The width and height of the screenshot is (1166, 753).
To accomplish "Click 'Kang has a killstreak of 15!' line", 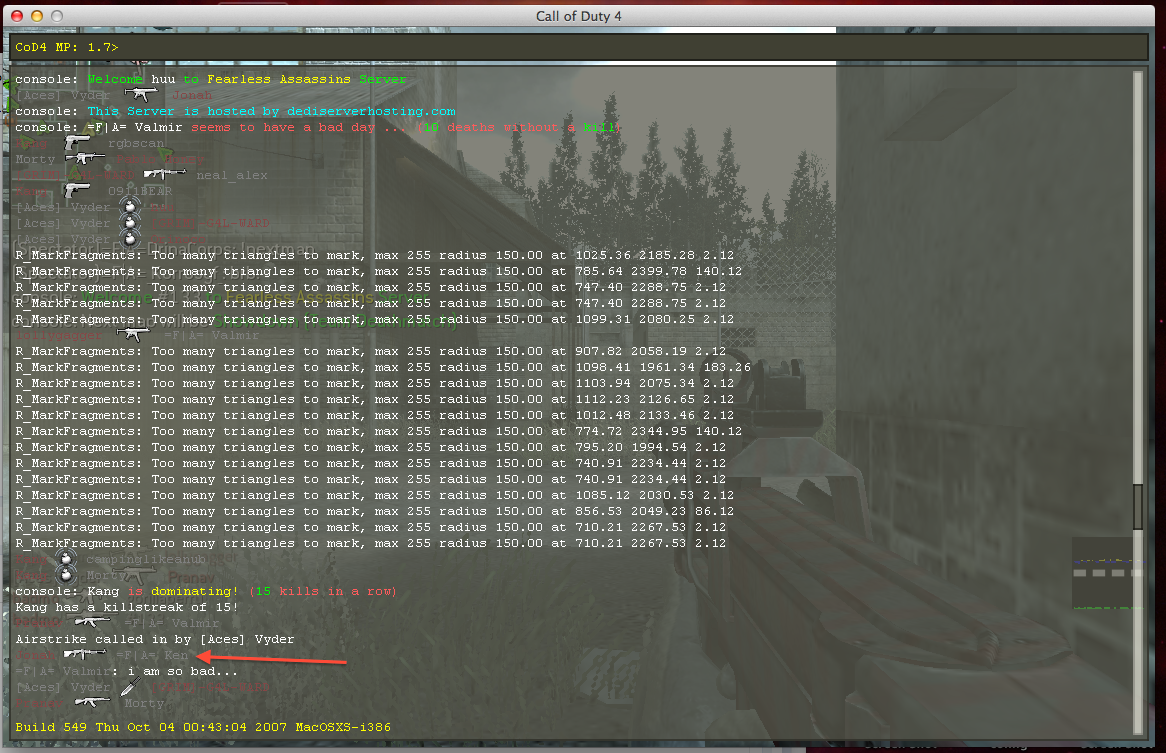I will point(127,607).
